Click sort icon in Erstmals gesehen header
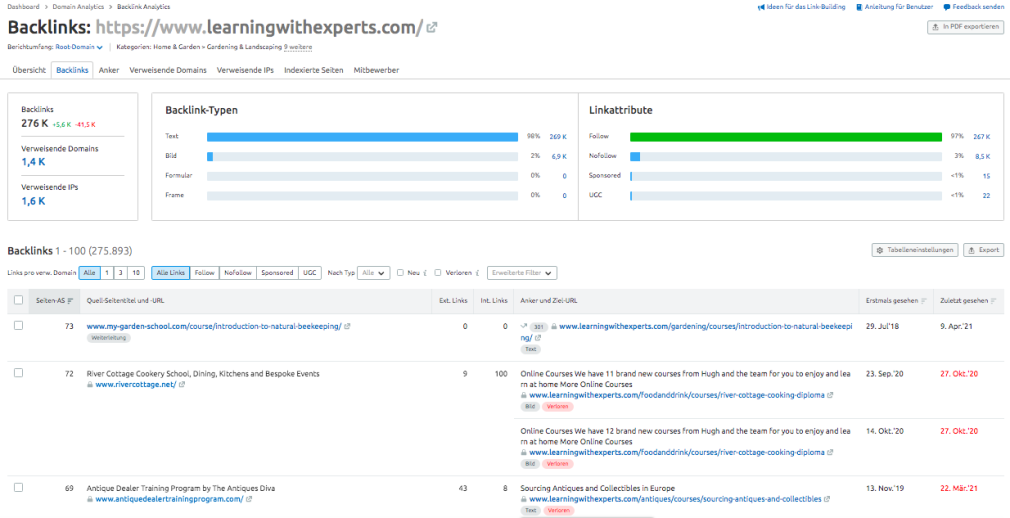1010x518 pixels. click(x=924, y=300)
